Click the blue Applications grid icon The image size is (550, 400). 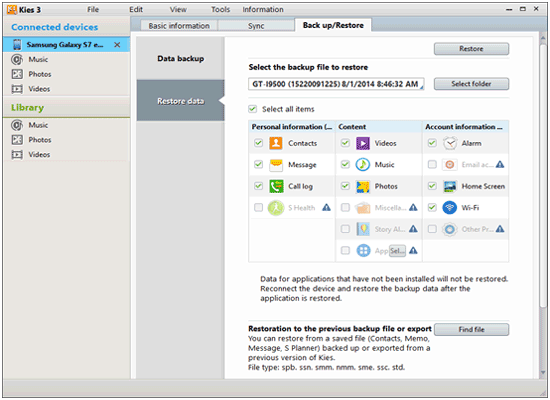(363, 251)
